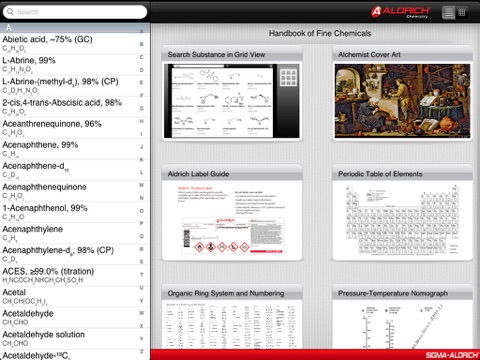Click the Sigma-Aldrich footer logo
This screenshot has width=480, height=360.
point(451,355)
